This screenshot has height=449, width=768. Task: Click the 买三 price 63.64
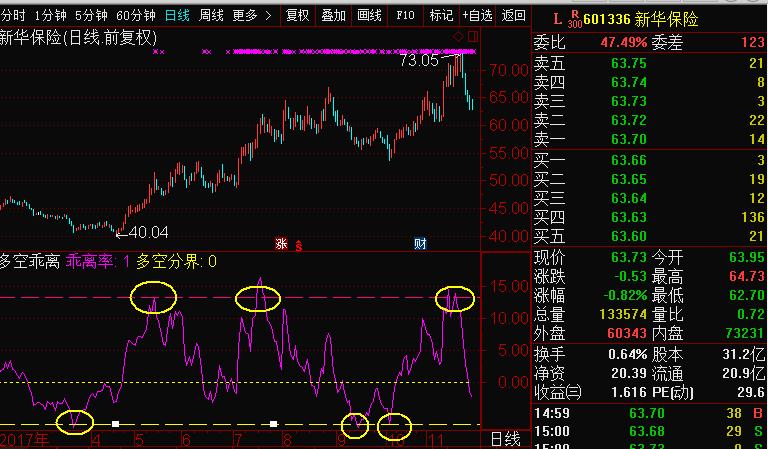click(629, 198)
